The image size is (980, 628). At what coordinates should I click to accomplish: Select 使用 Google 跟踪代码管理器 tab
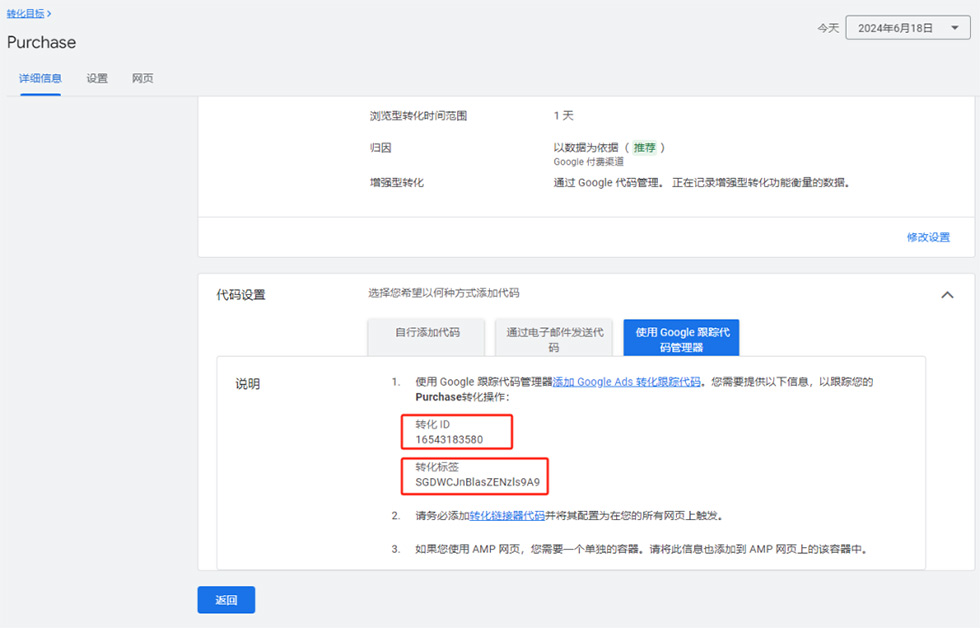tap(680, 339)
